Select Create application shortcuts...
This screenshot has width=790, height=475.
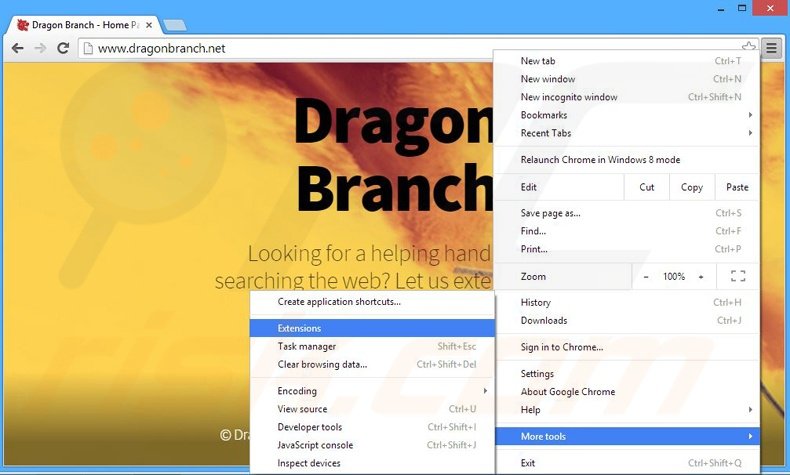(372, 302)
